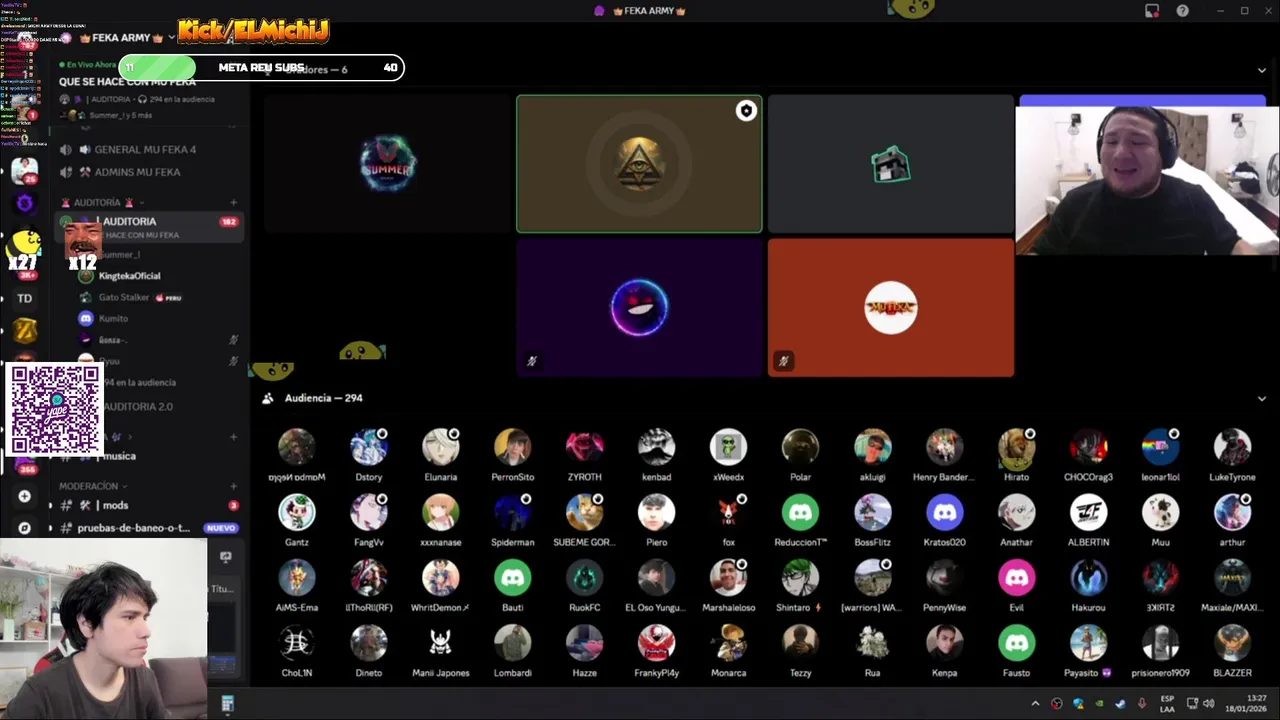The height and width of the screenshot is (720, 1280).
Task: Open the server icon with 26 badge
Action: tap(25, 170)
